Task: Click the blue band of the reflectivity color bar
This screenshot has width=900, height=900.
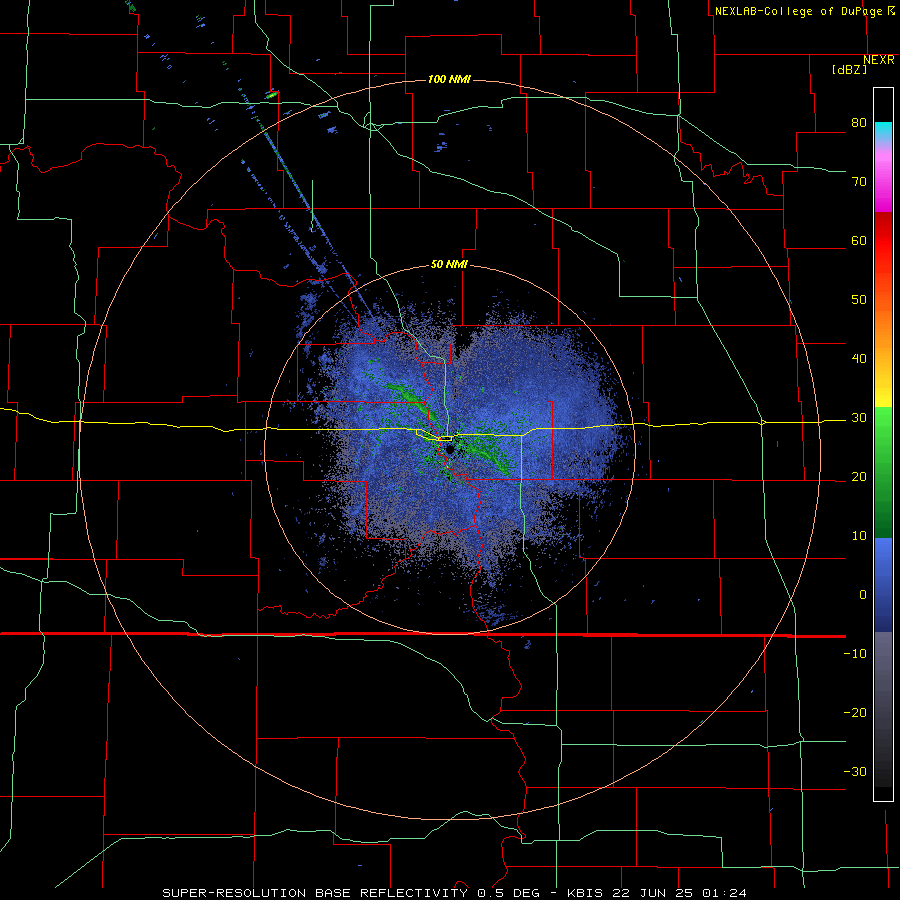Action: (x=883, y=585)
